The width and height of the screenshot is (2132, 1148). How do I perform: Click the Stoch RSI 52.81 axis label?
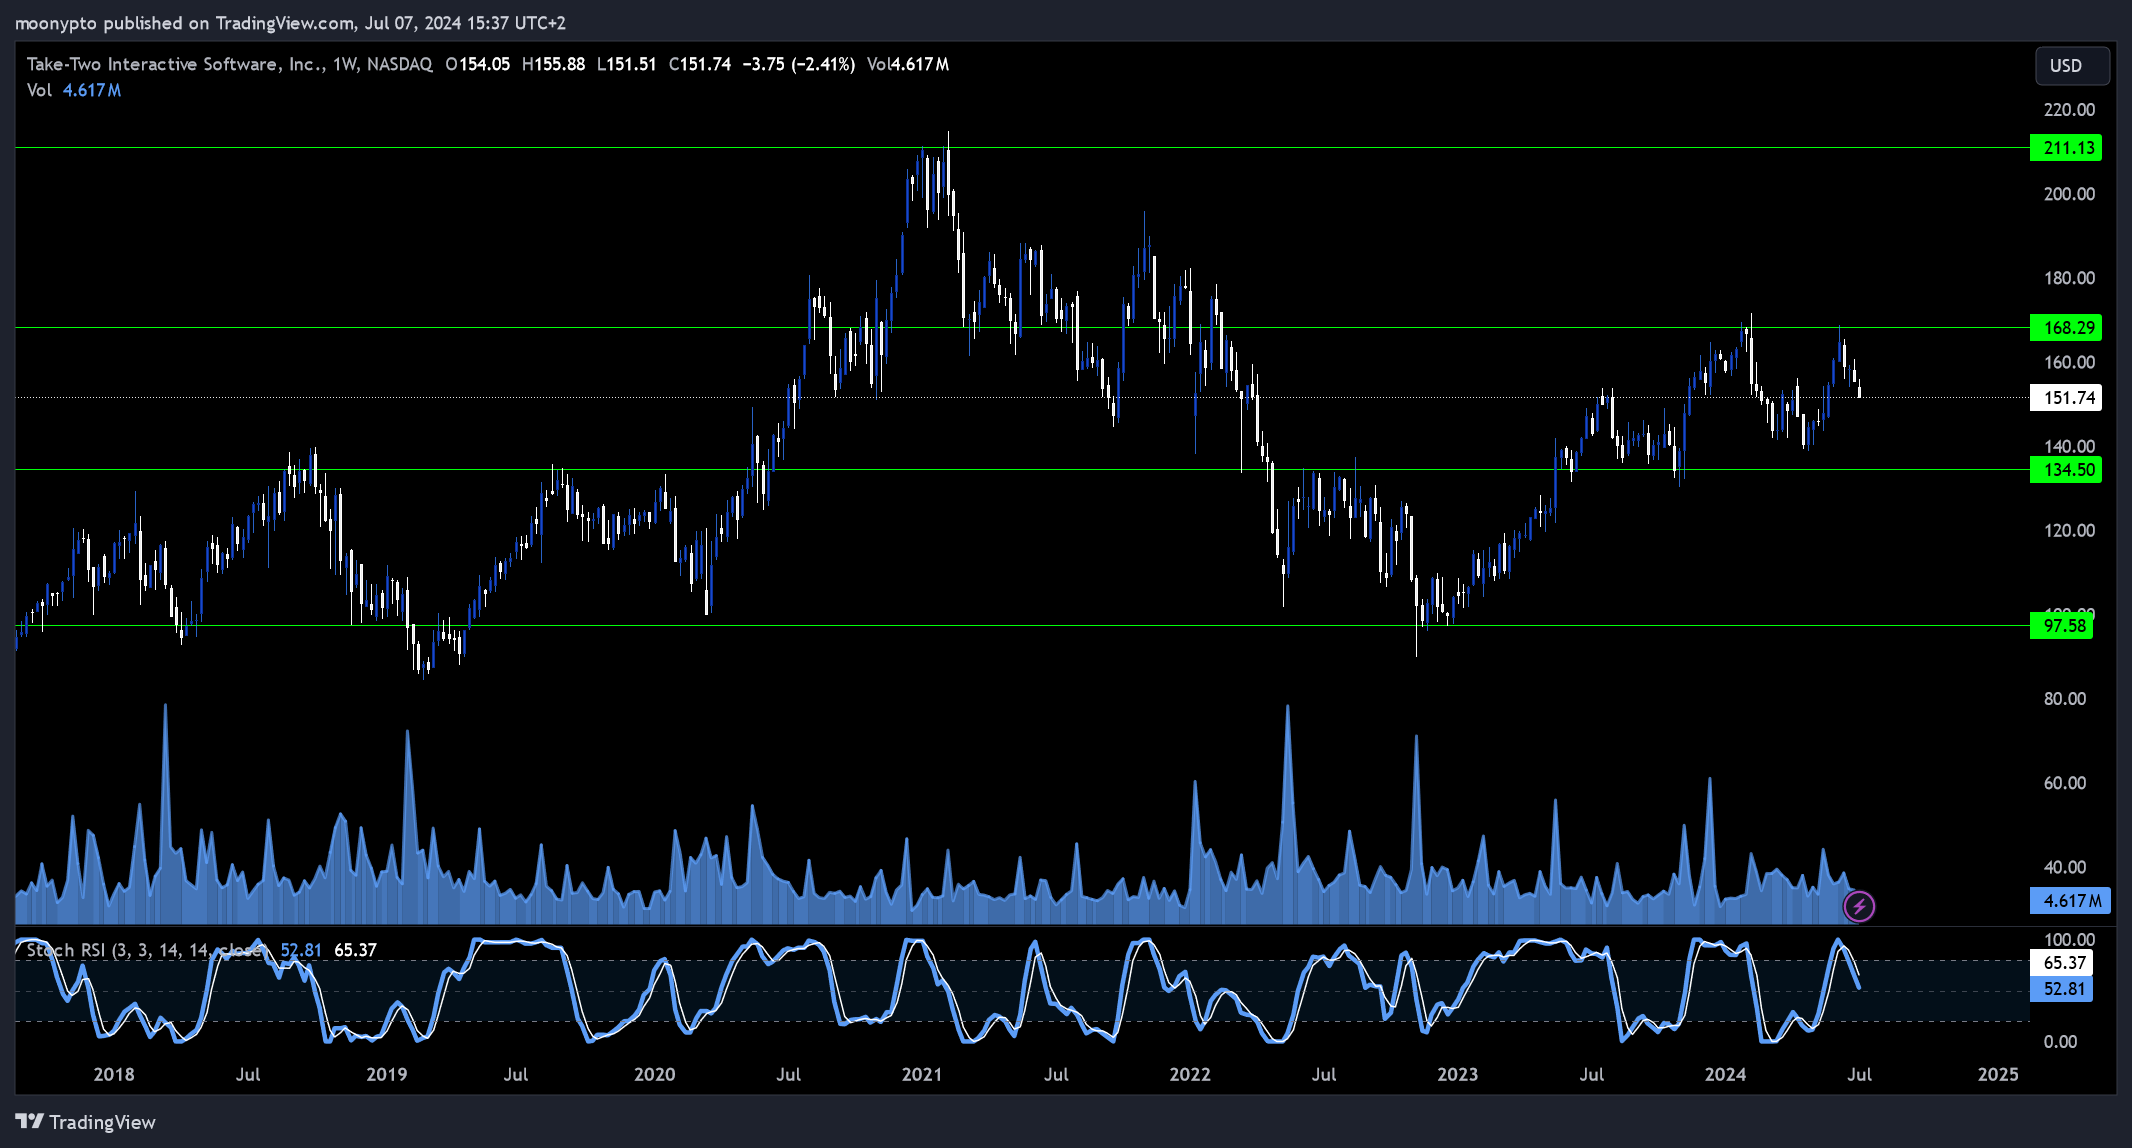click(2061, 989)
